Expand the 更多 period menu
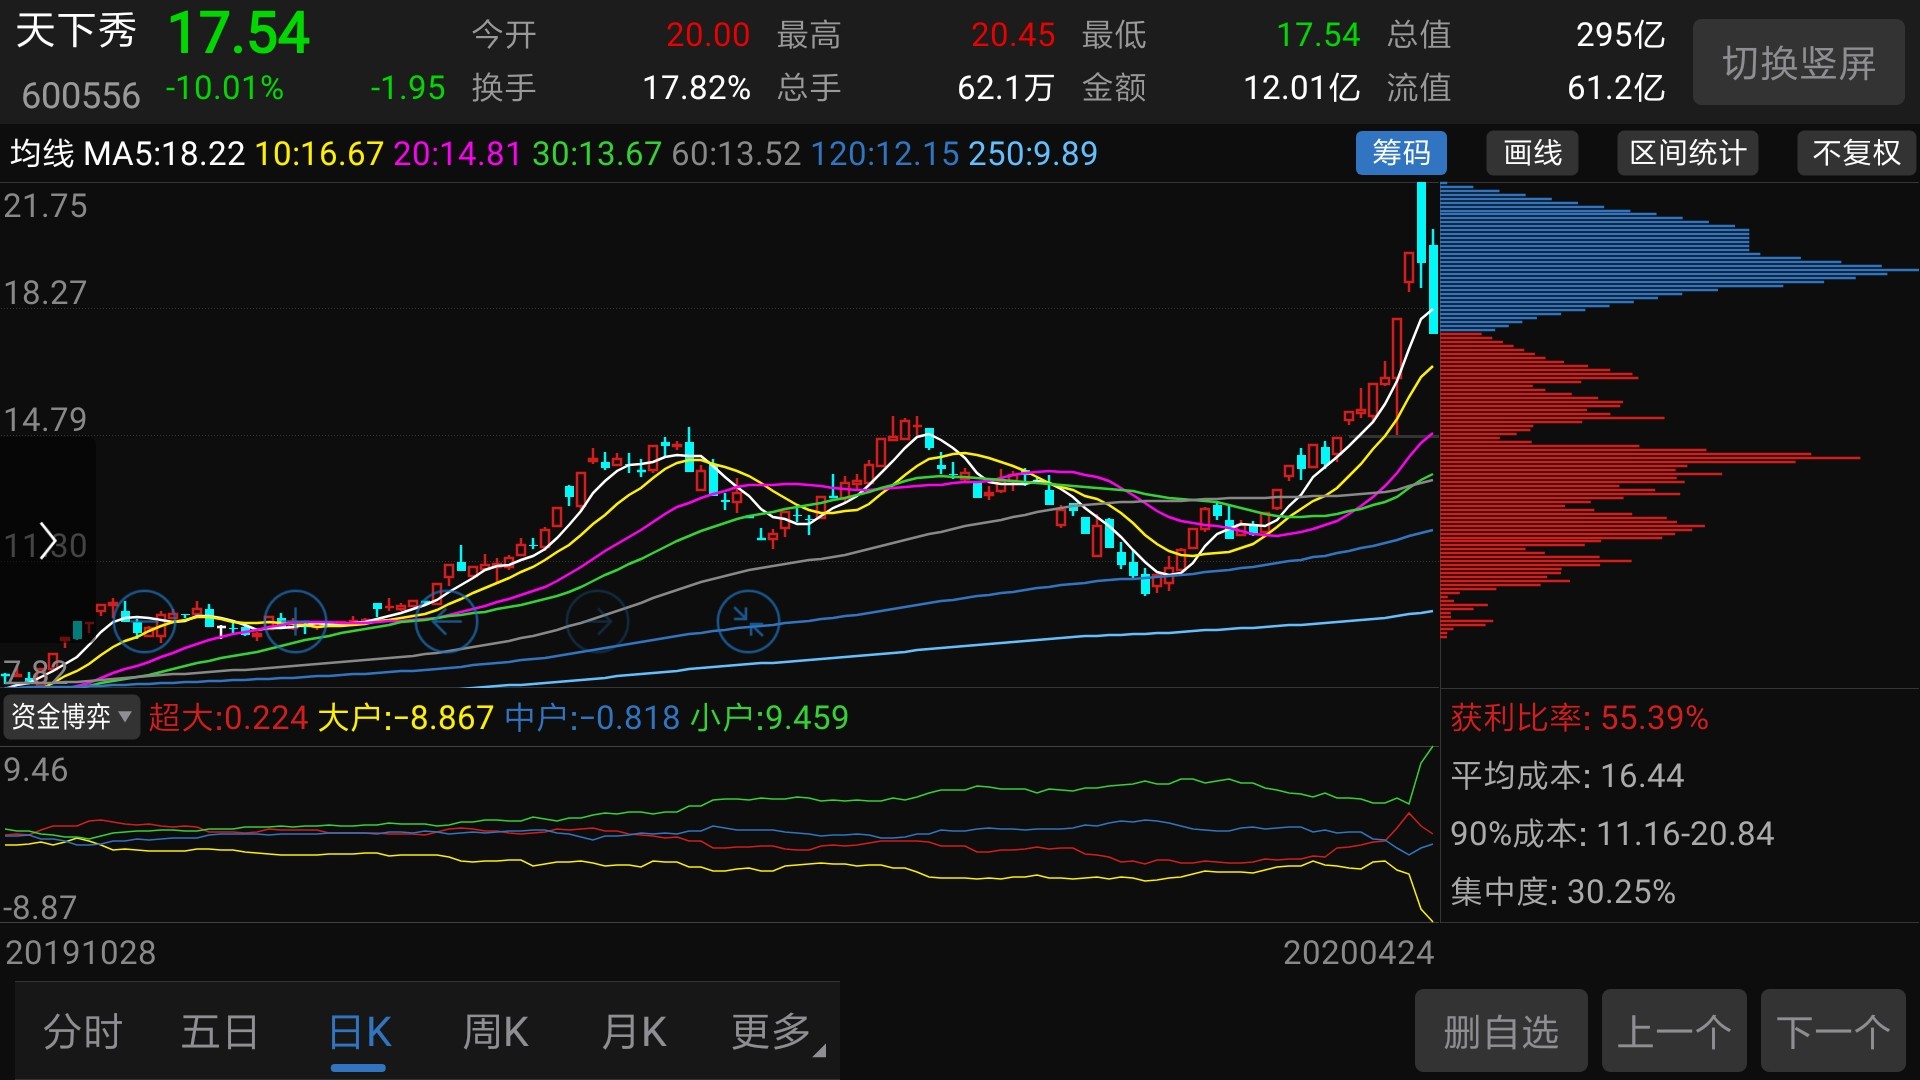This screenshot has height=1080, width=1920. pos(776,1032)
